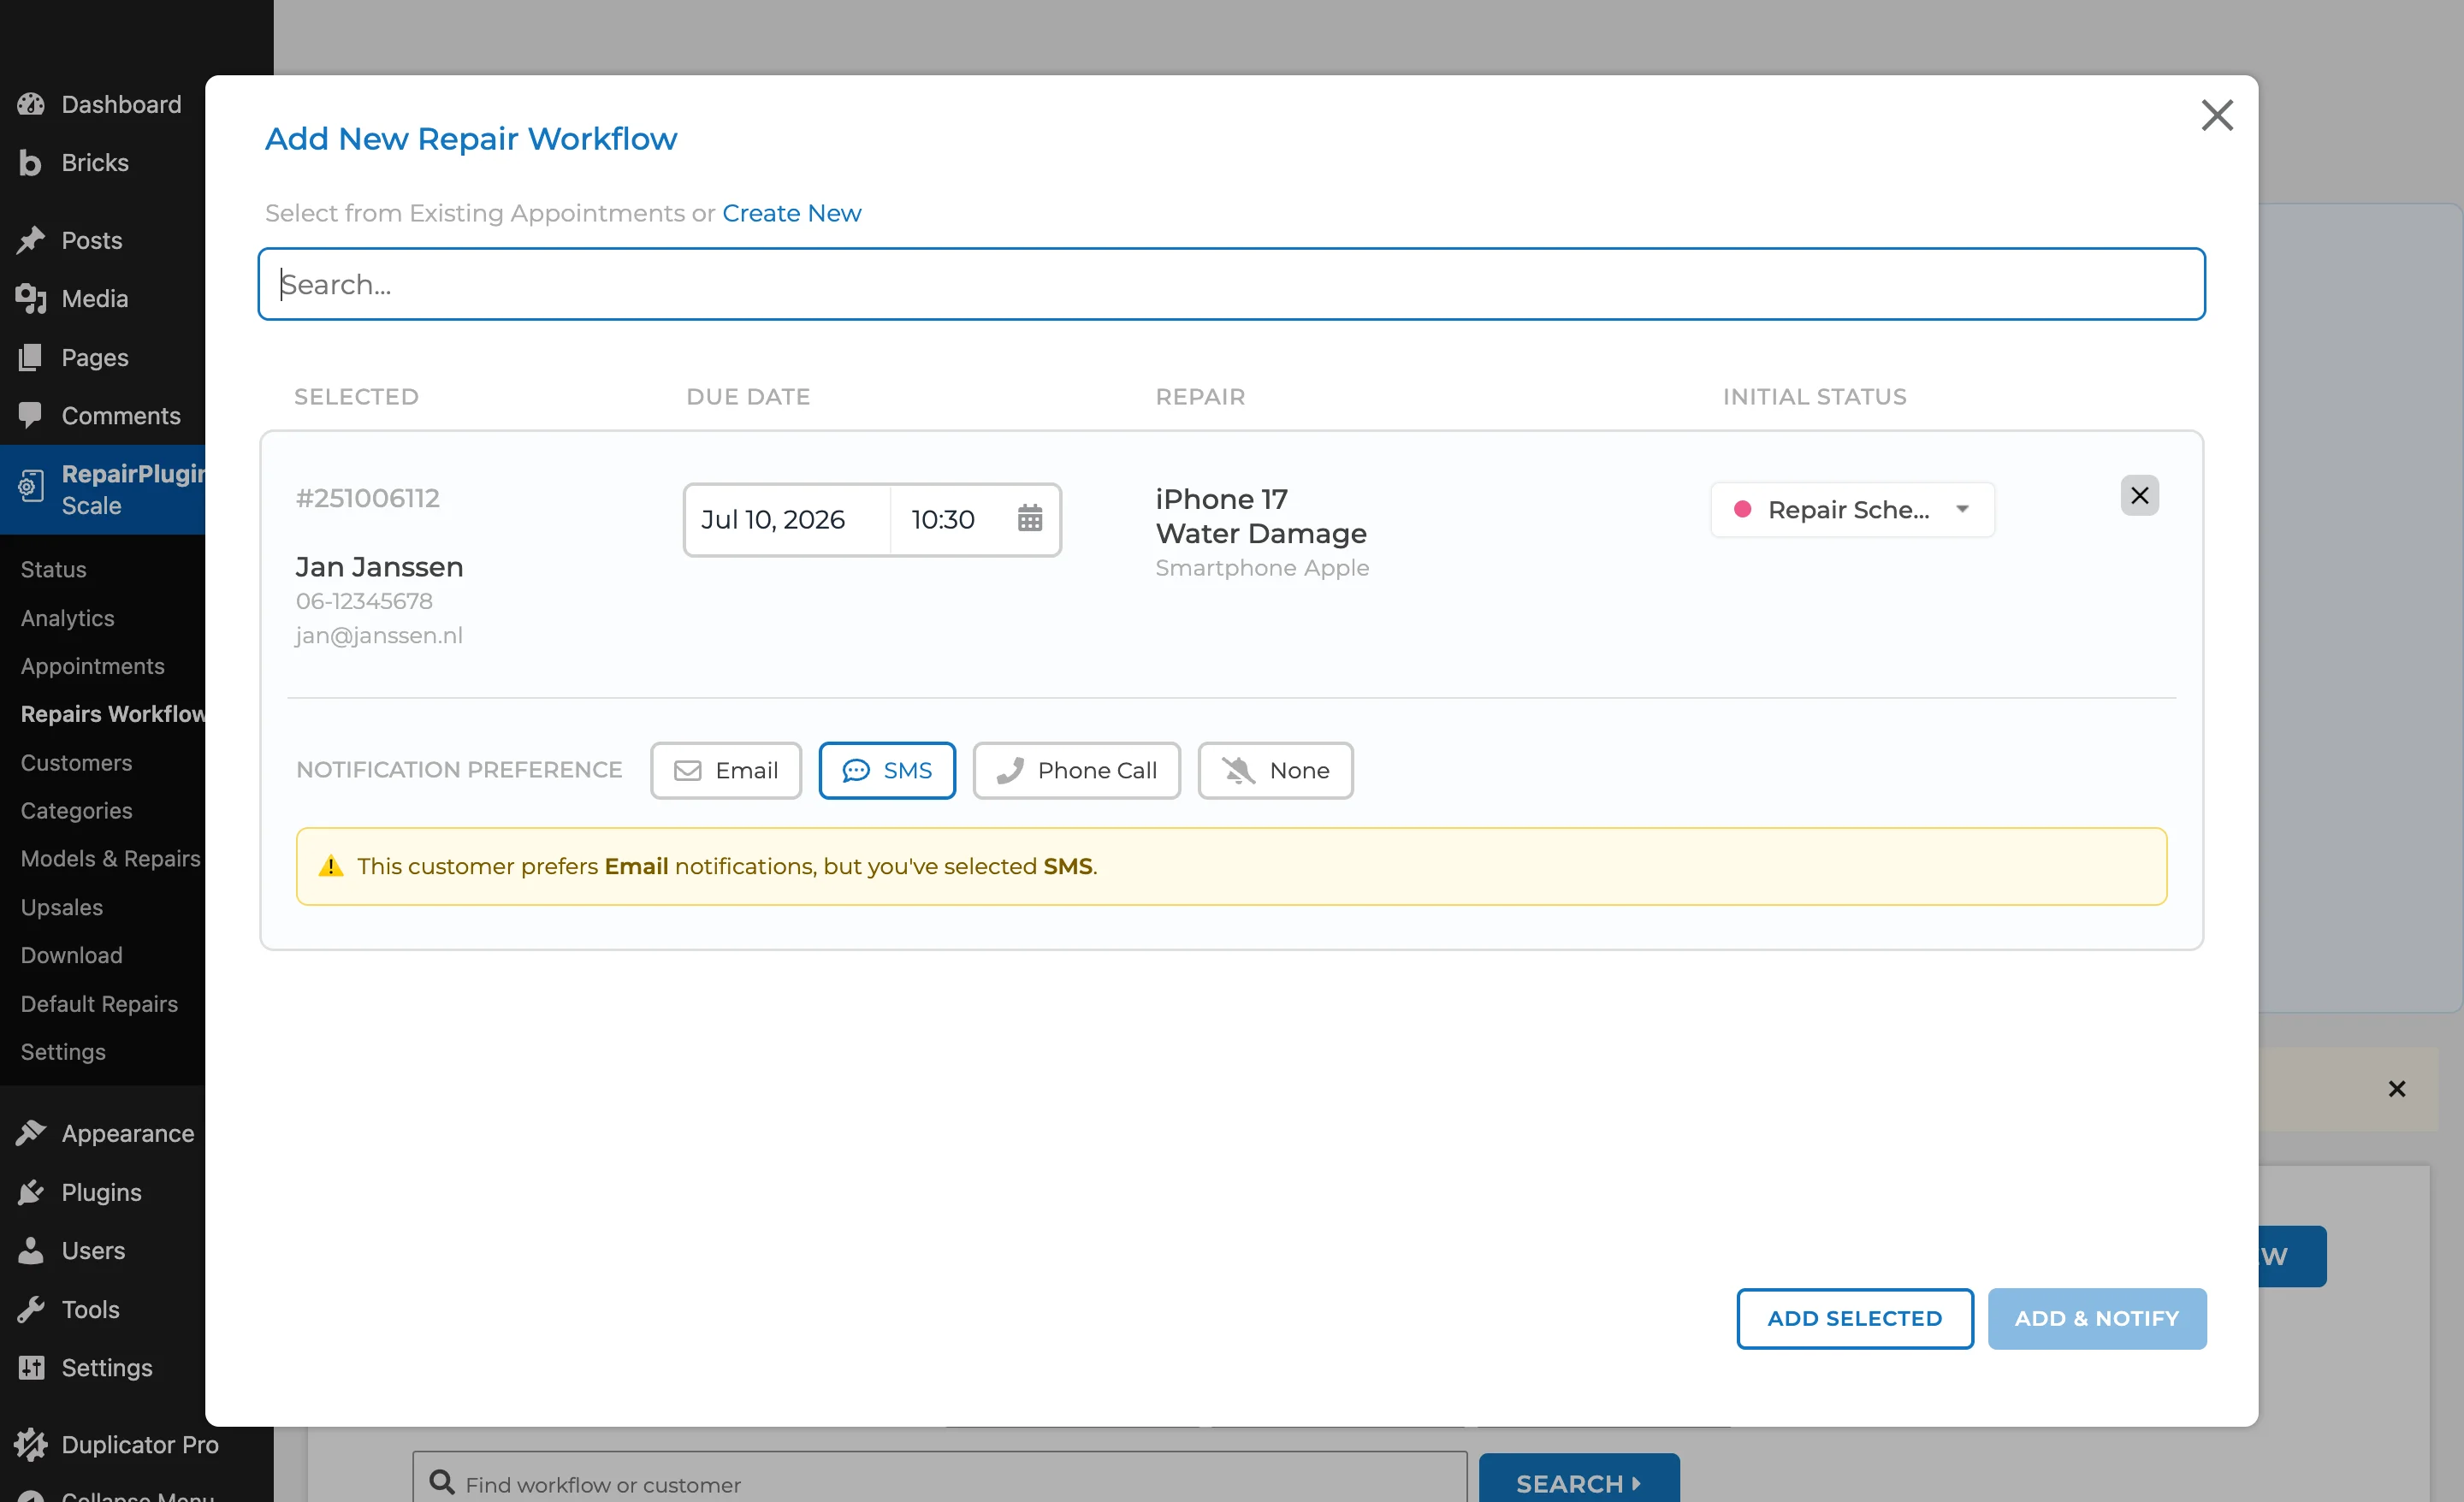Screen dimensions: 2464x1502
Task: Edit the due time 10:30
Action: pos(942,519)
